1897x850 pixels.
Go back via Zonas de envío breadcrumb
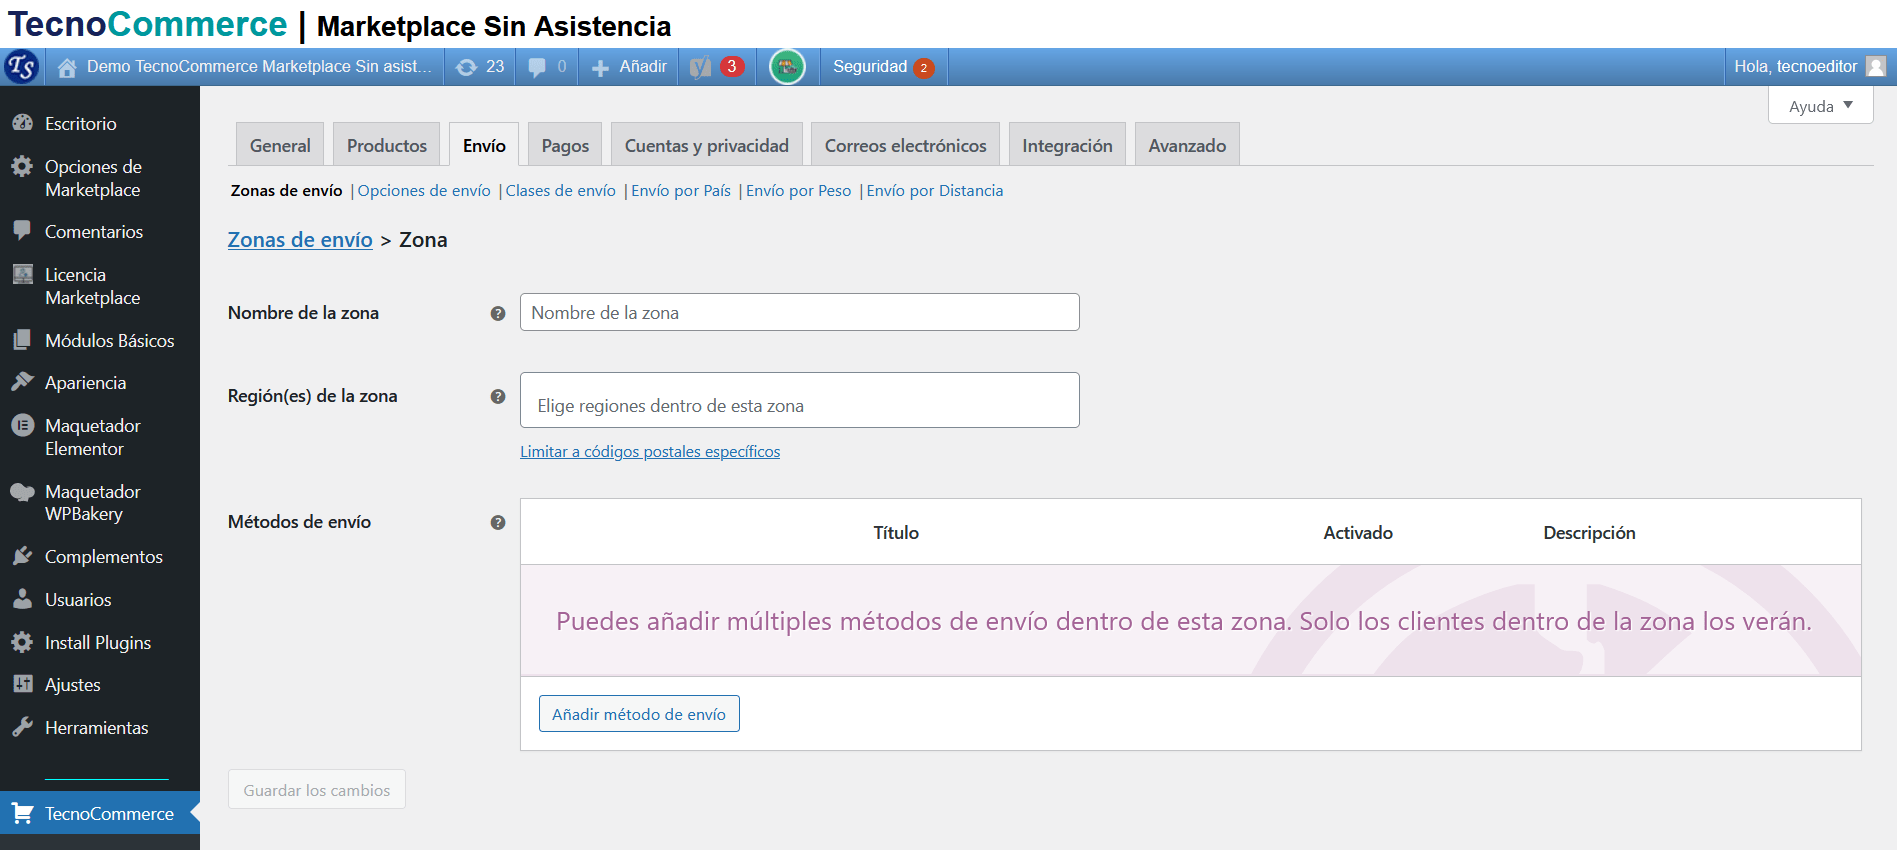tap(300, 240)
